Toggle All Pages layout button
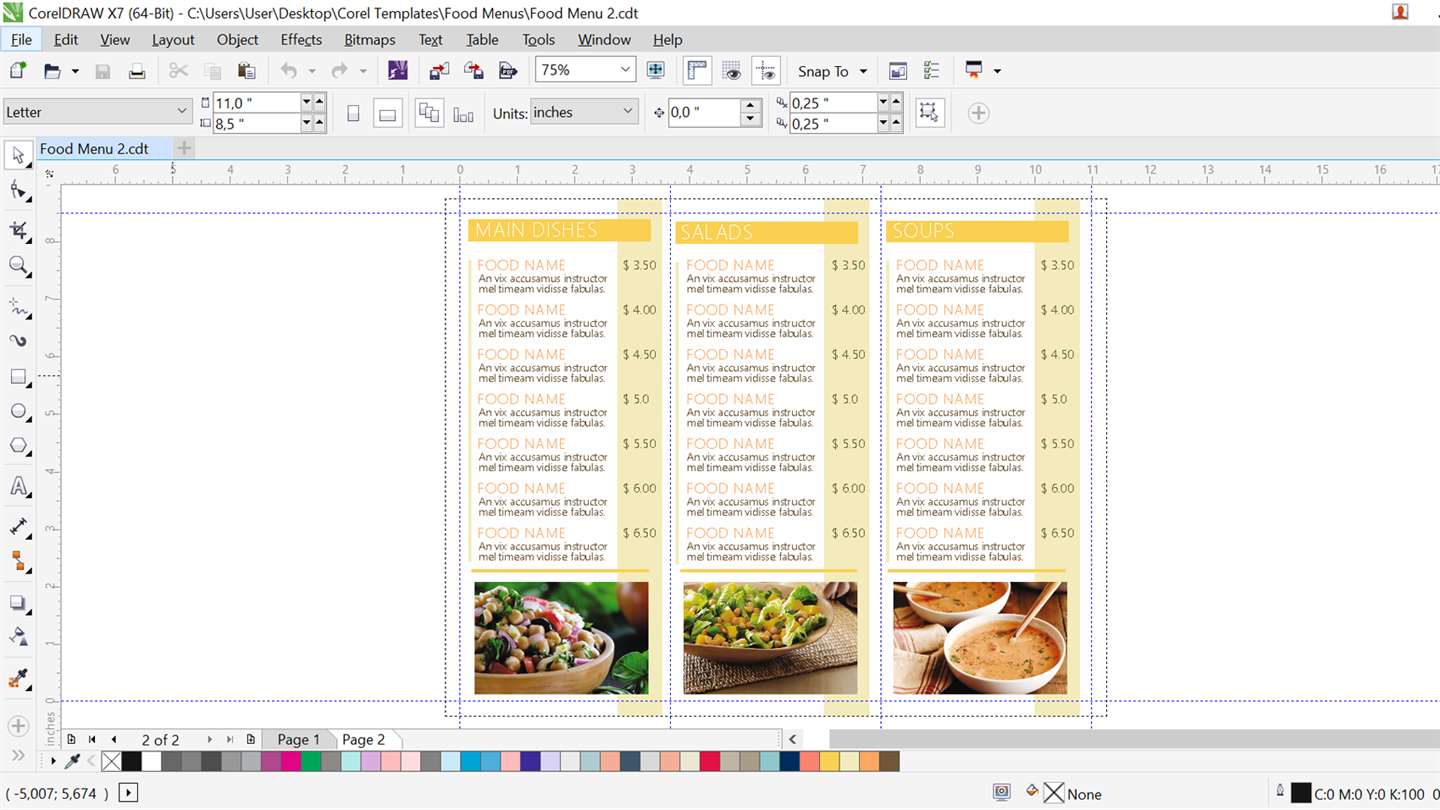Viewport: 1440px width, 810px height. 429,113
